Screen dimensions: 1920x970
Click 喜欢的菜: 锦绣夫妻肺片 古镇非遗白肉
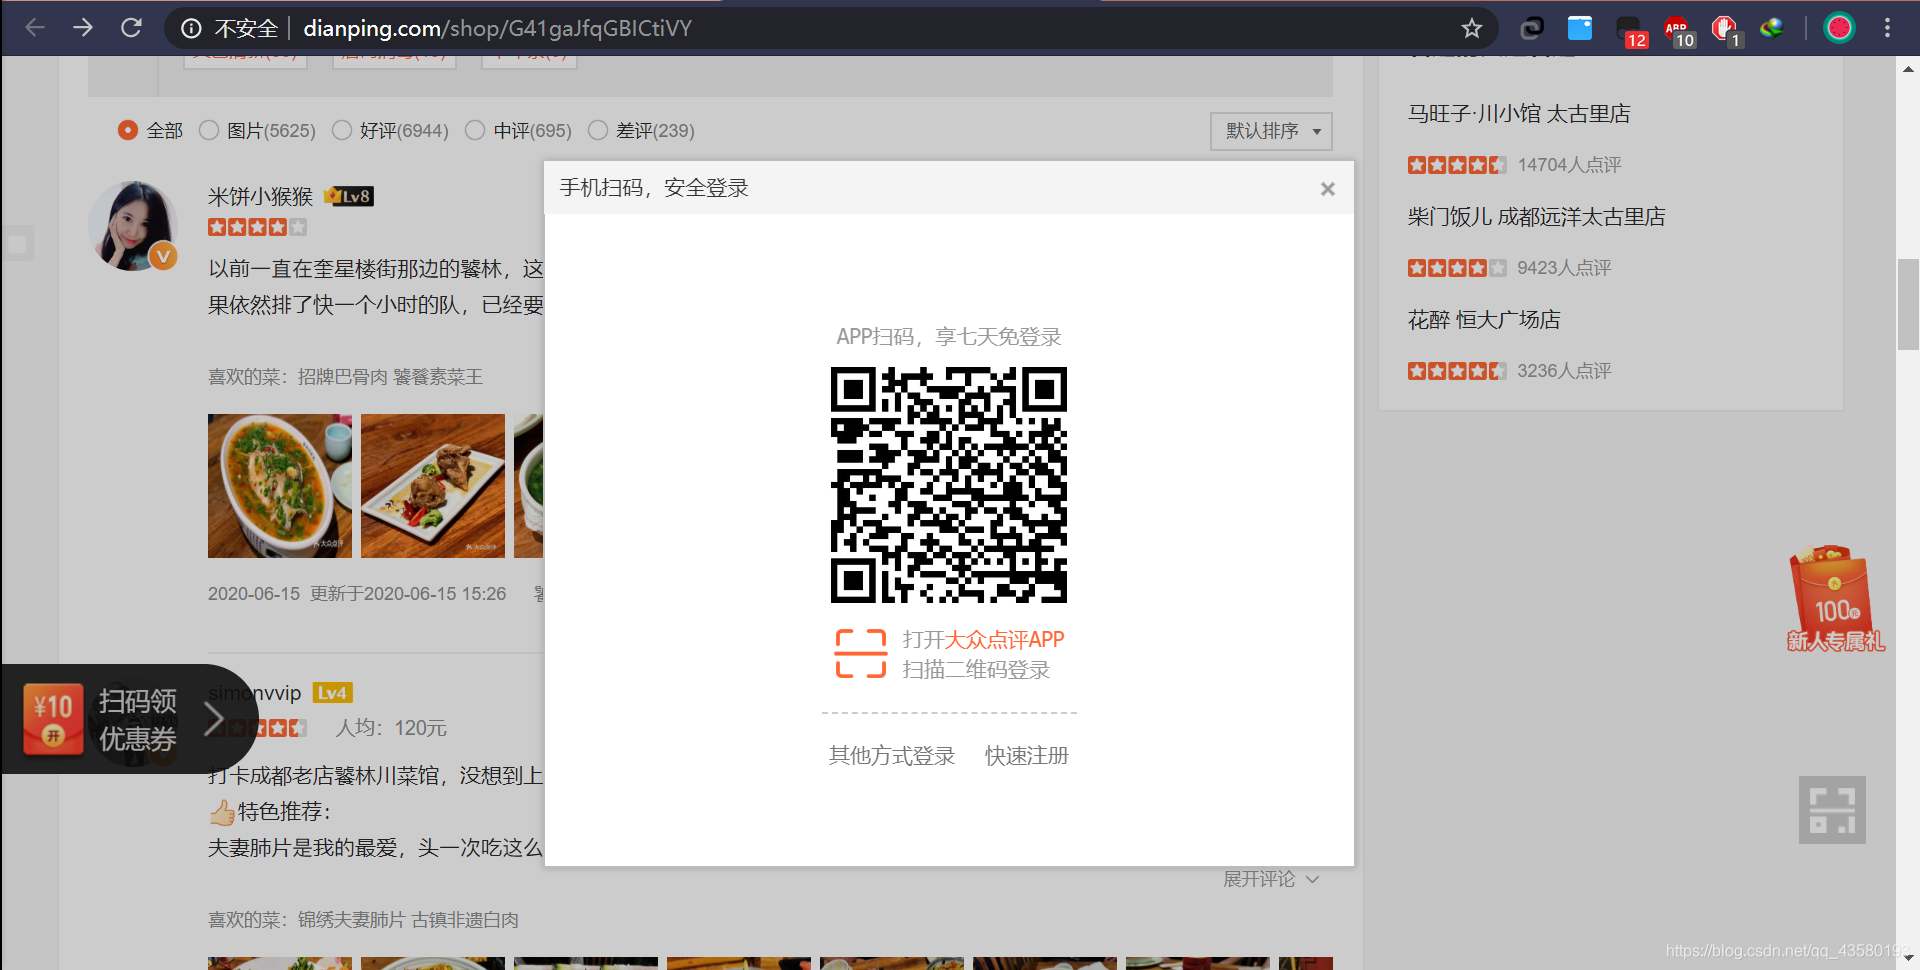tap(363, 920)
